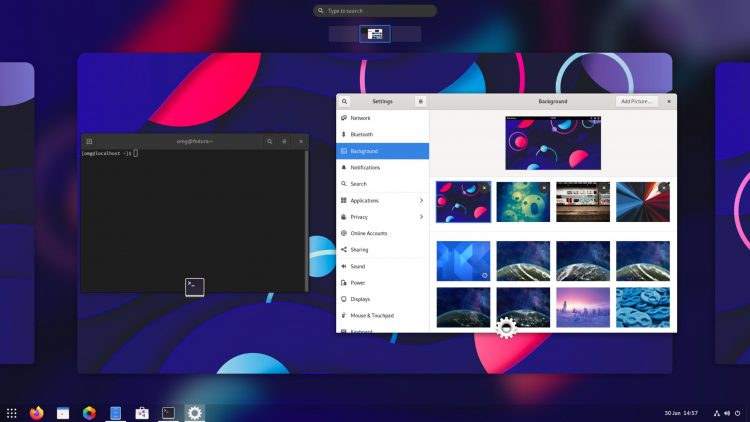Expand the Applications settings section
This screenshot has height=422, width=750.
pyautogui.click(x=382, y=200)
